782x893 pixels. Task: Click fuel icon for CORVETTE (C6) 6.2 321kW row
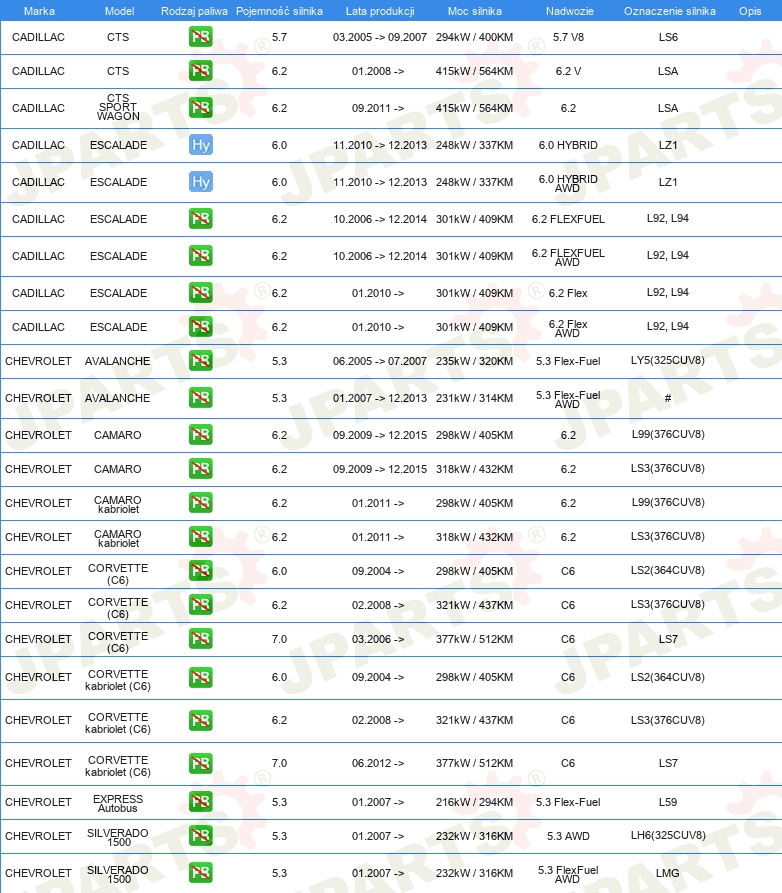200,605
